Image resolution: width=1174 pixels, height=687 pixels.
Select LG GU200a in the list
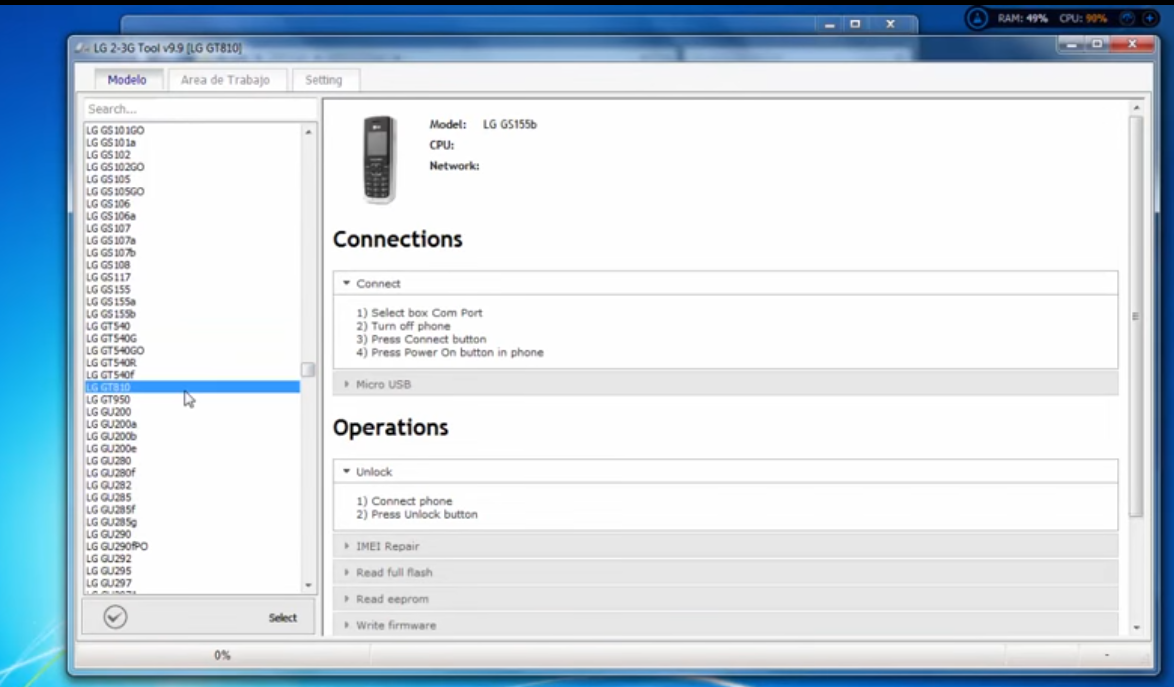(x=192, y=424)
